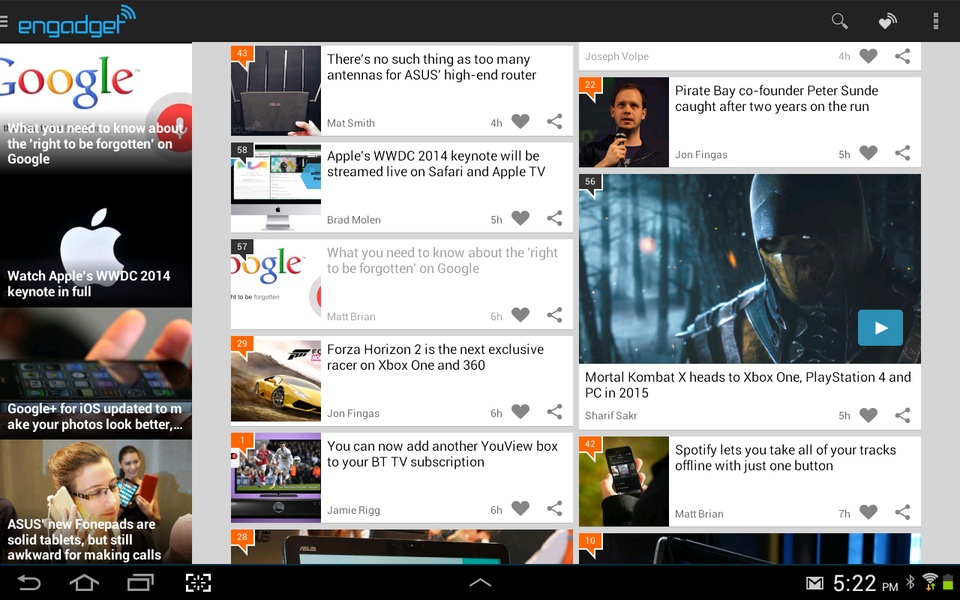Share the Spotify offline tracks article
This screenshot has width=960, height=600.
click(x=902, y=512)
